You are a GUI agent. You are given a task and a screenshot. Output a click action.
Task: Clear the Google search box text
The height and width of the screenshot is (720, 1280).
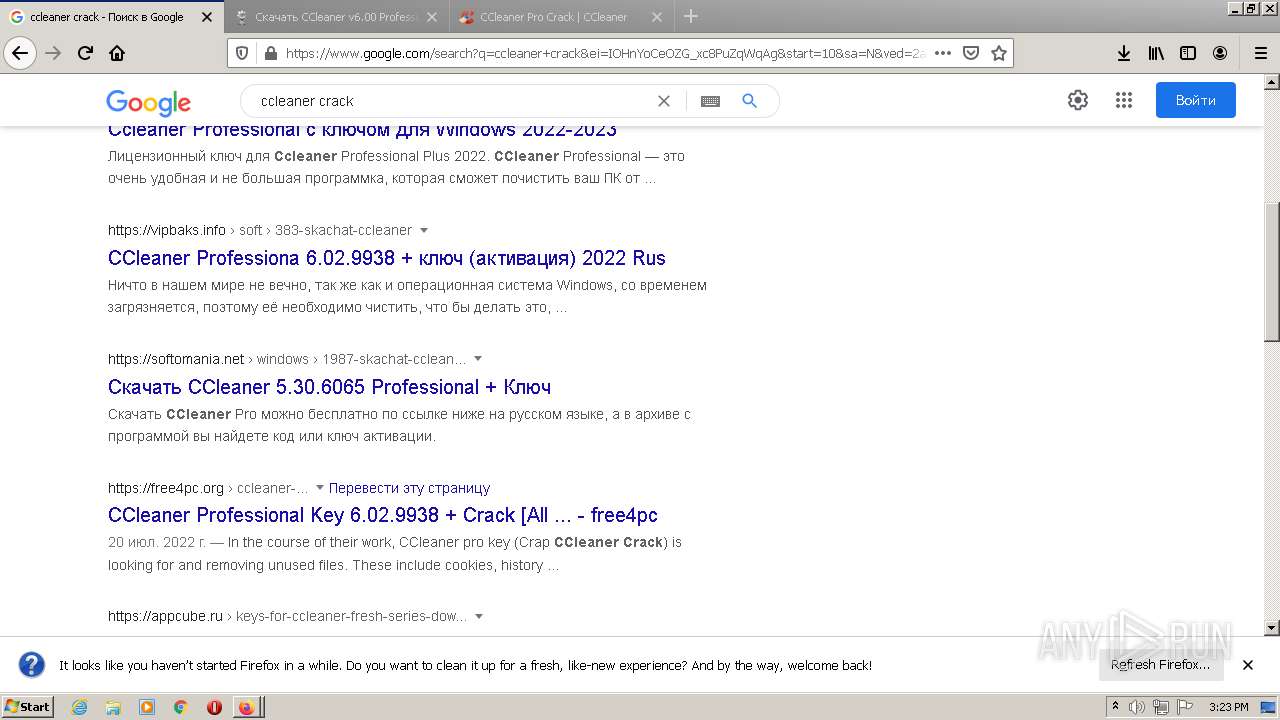663,101
